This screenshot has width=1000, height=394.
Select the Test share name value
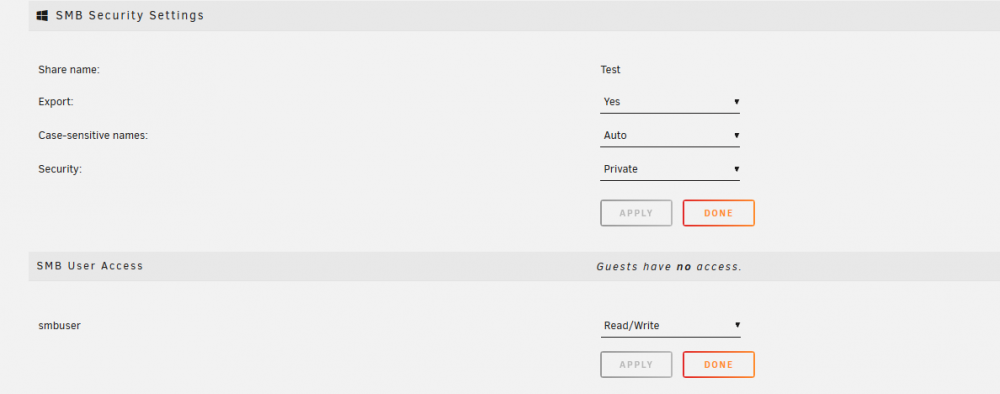[x=610, y=69]
